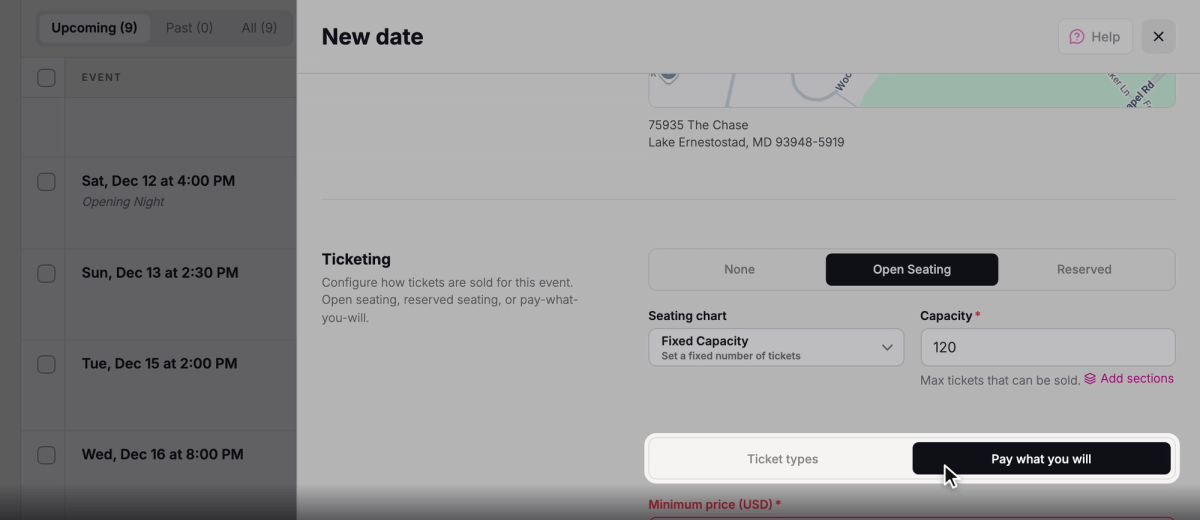Open the All (9) tab
The height and width of the screenshot is (520, 1200).
(x=259, y=28)
